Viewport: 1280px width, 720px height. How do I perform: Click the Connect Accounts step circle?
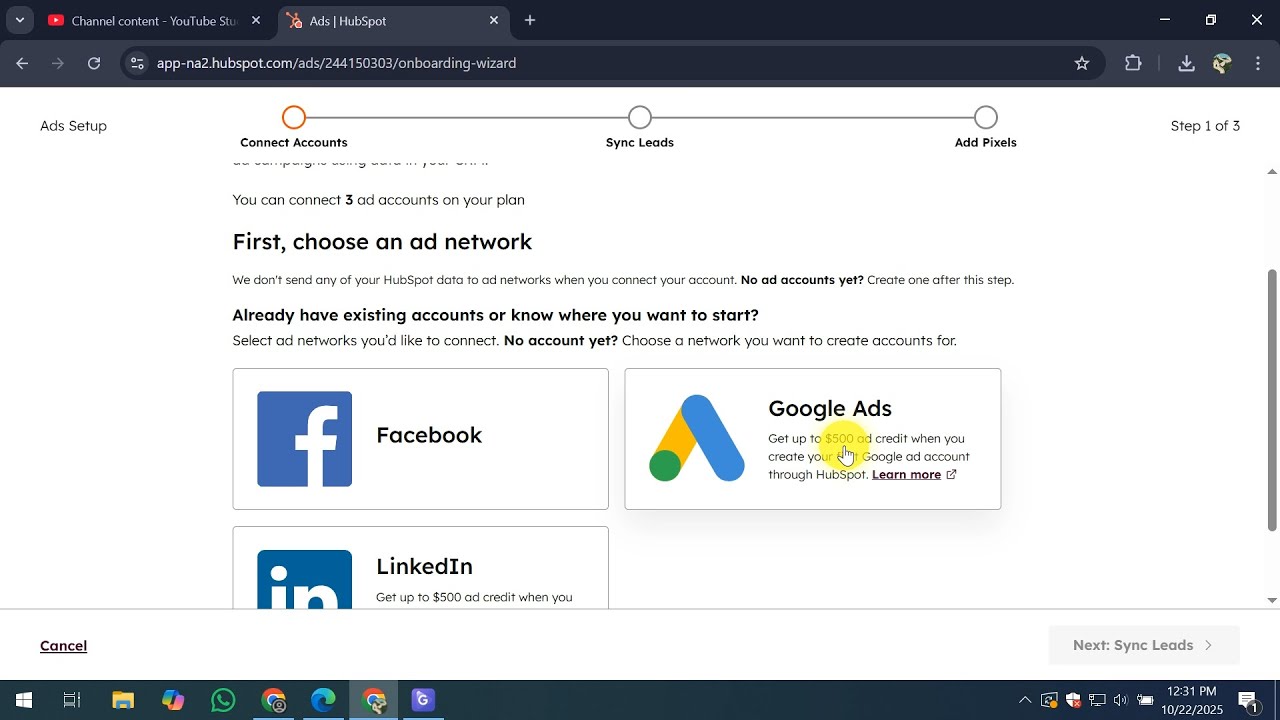click(x=293, y=118)
